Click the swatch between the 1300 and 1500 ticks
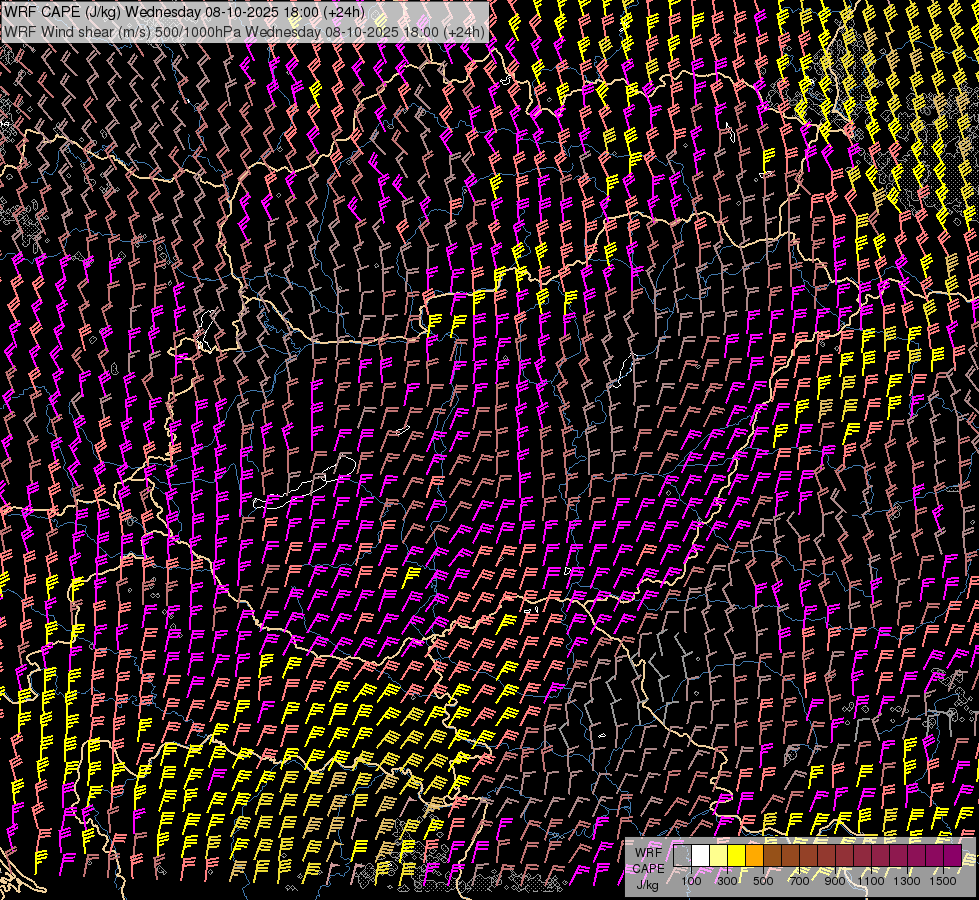The image size is (979, 900). click(x=916, y=856)
